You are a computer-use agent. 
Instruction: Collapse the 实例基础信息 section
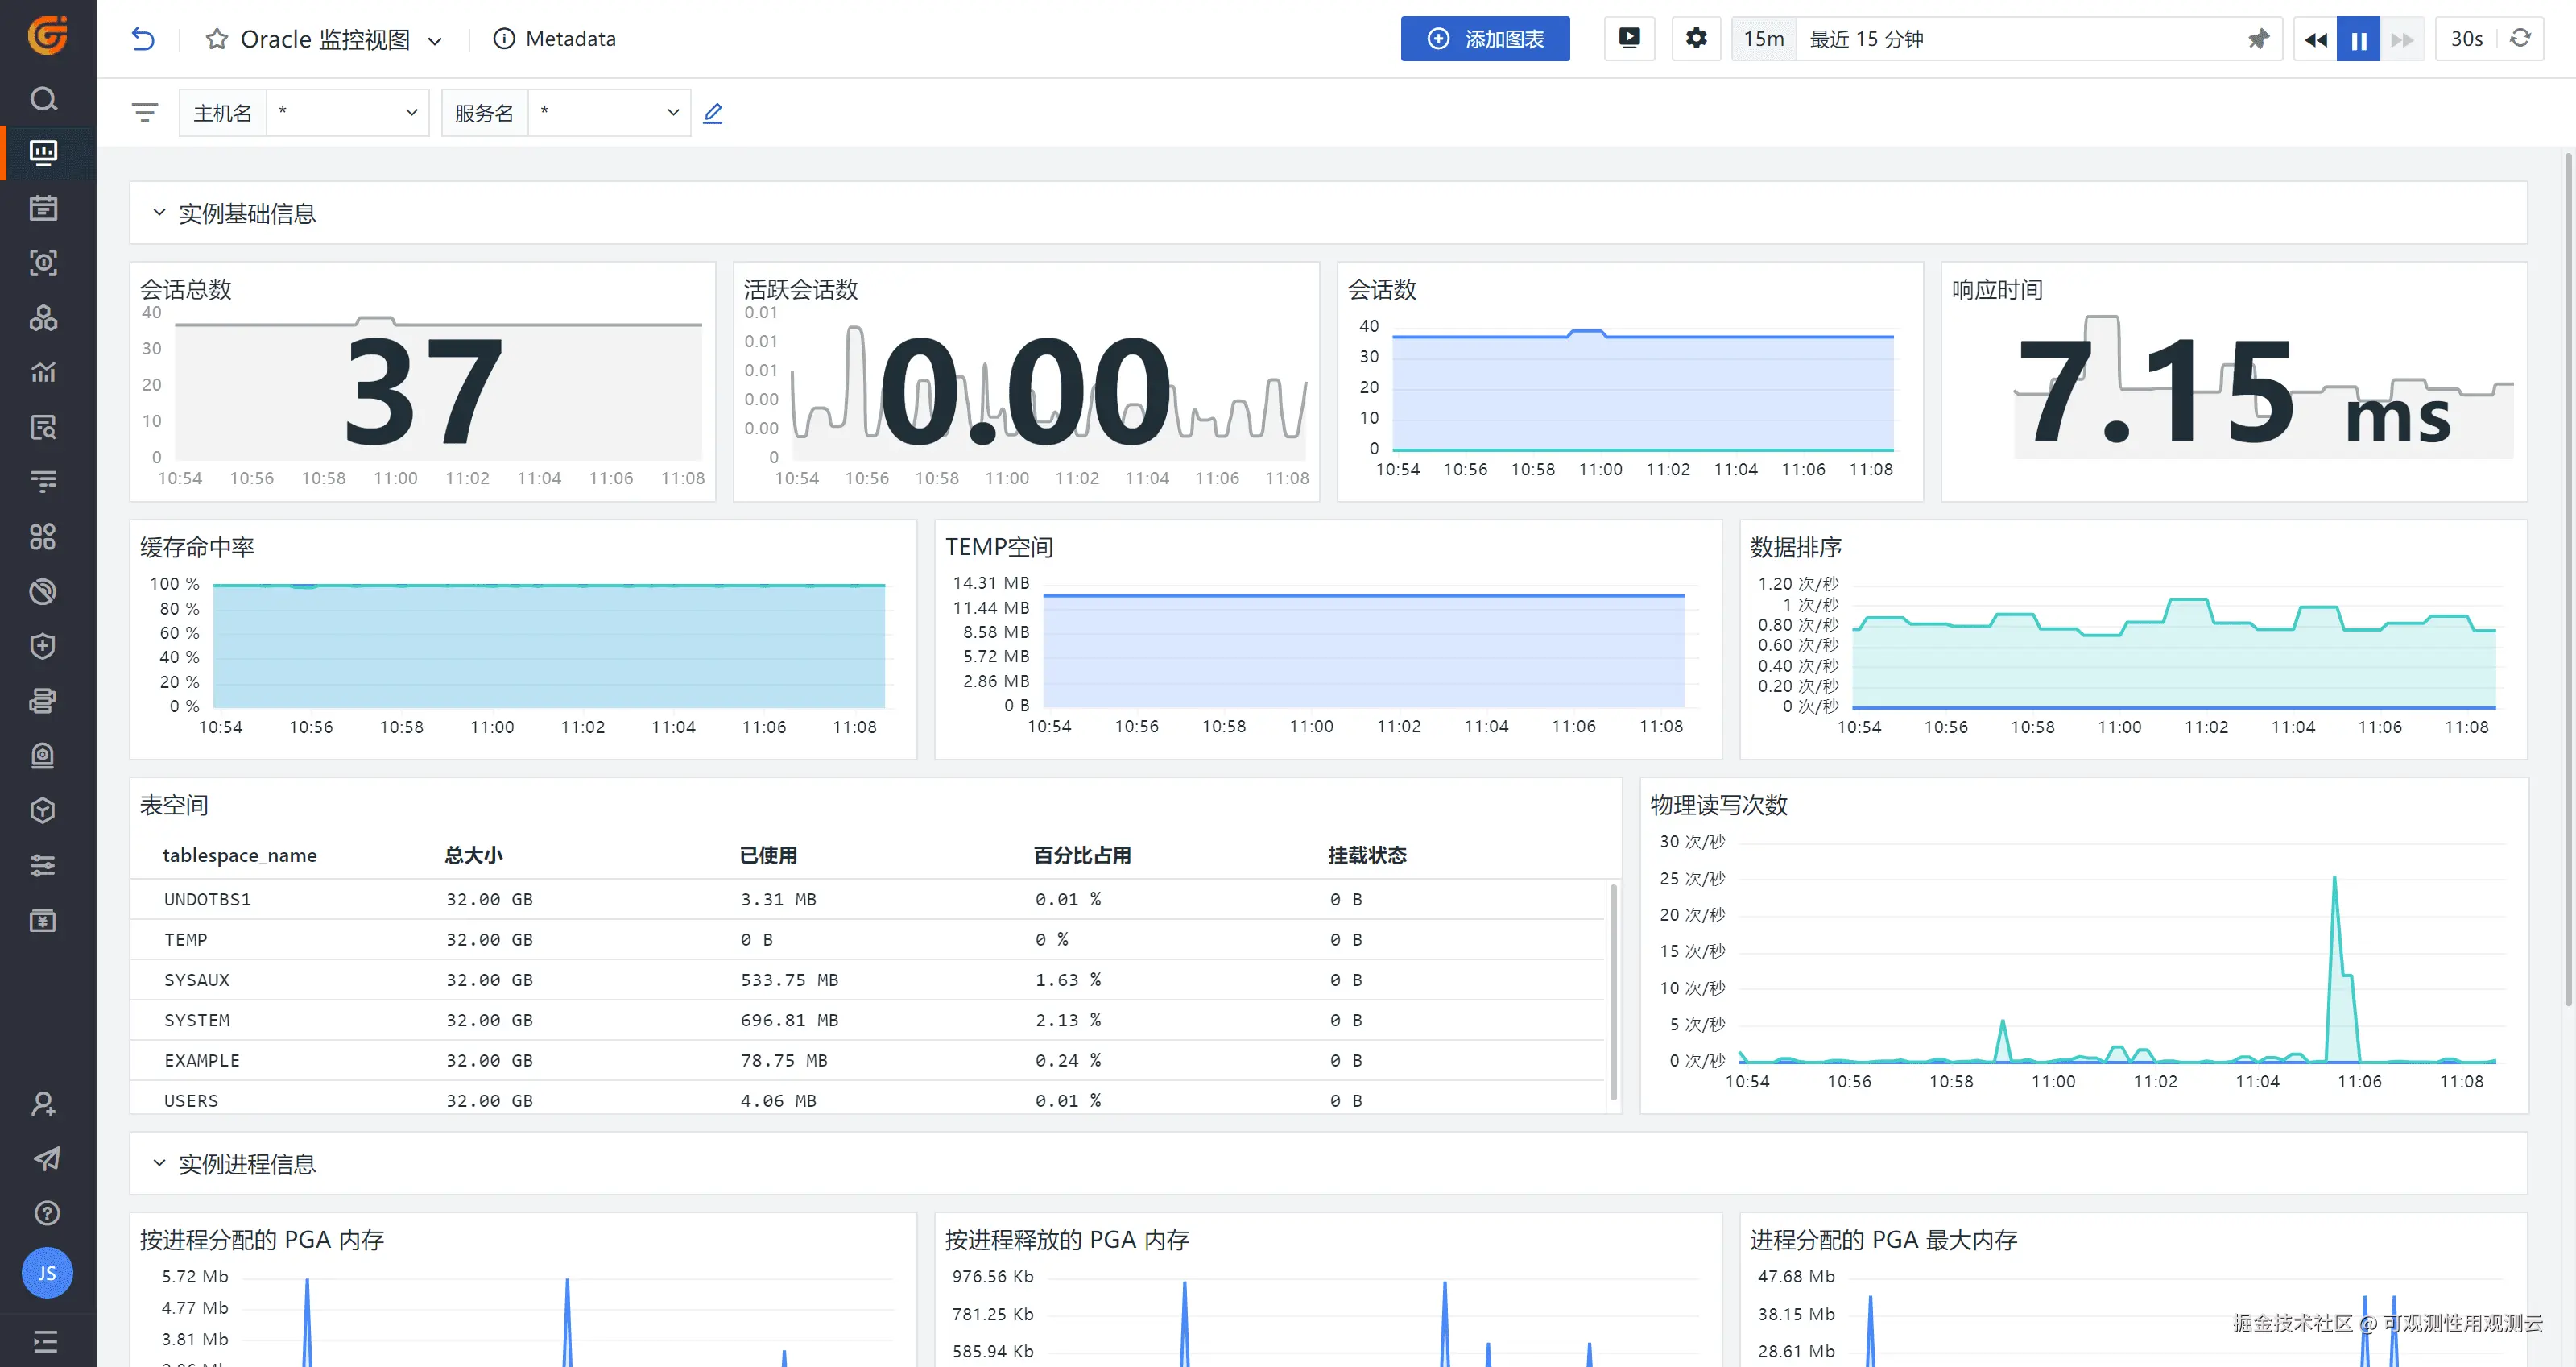coord(159,213)
